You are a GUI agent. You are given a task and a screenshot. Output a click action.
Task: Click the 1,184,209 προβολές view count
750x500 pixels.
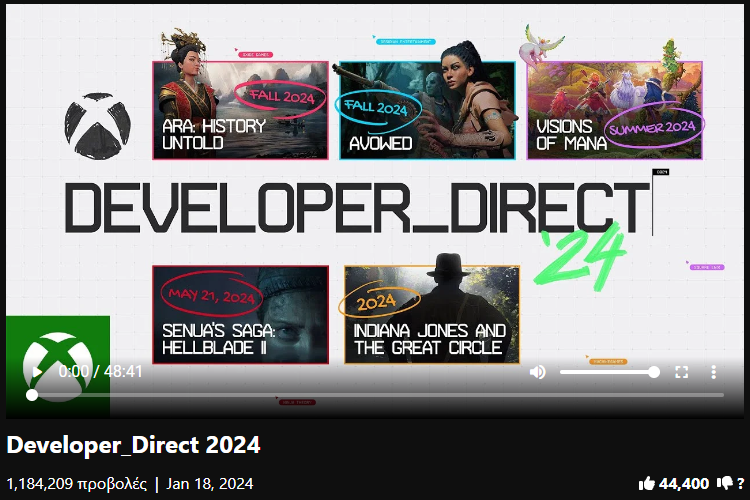(77, 484)
